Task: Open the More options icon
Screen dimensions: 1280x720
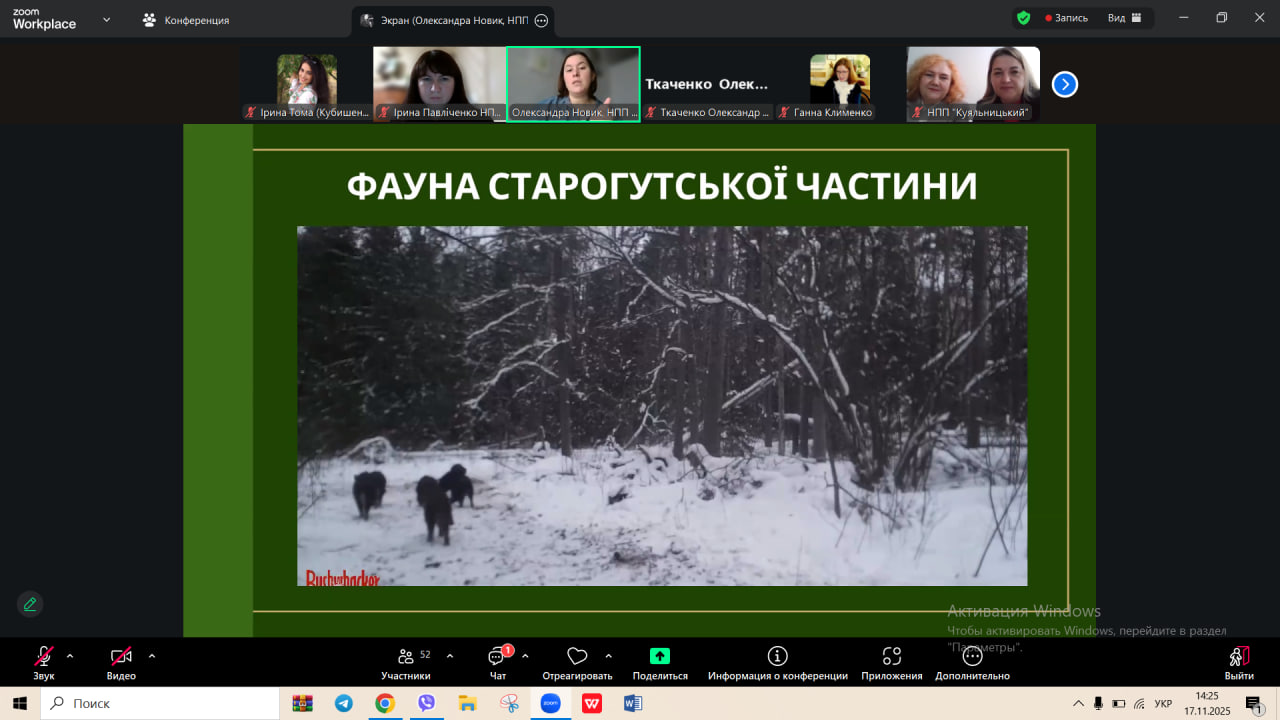Action: pyautogui.click(x=972, y=656)
